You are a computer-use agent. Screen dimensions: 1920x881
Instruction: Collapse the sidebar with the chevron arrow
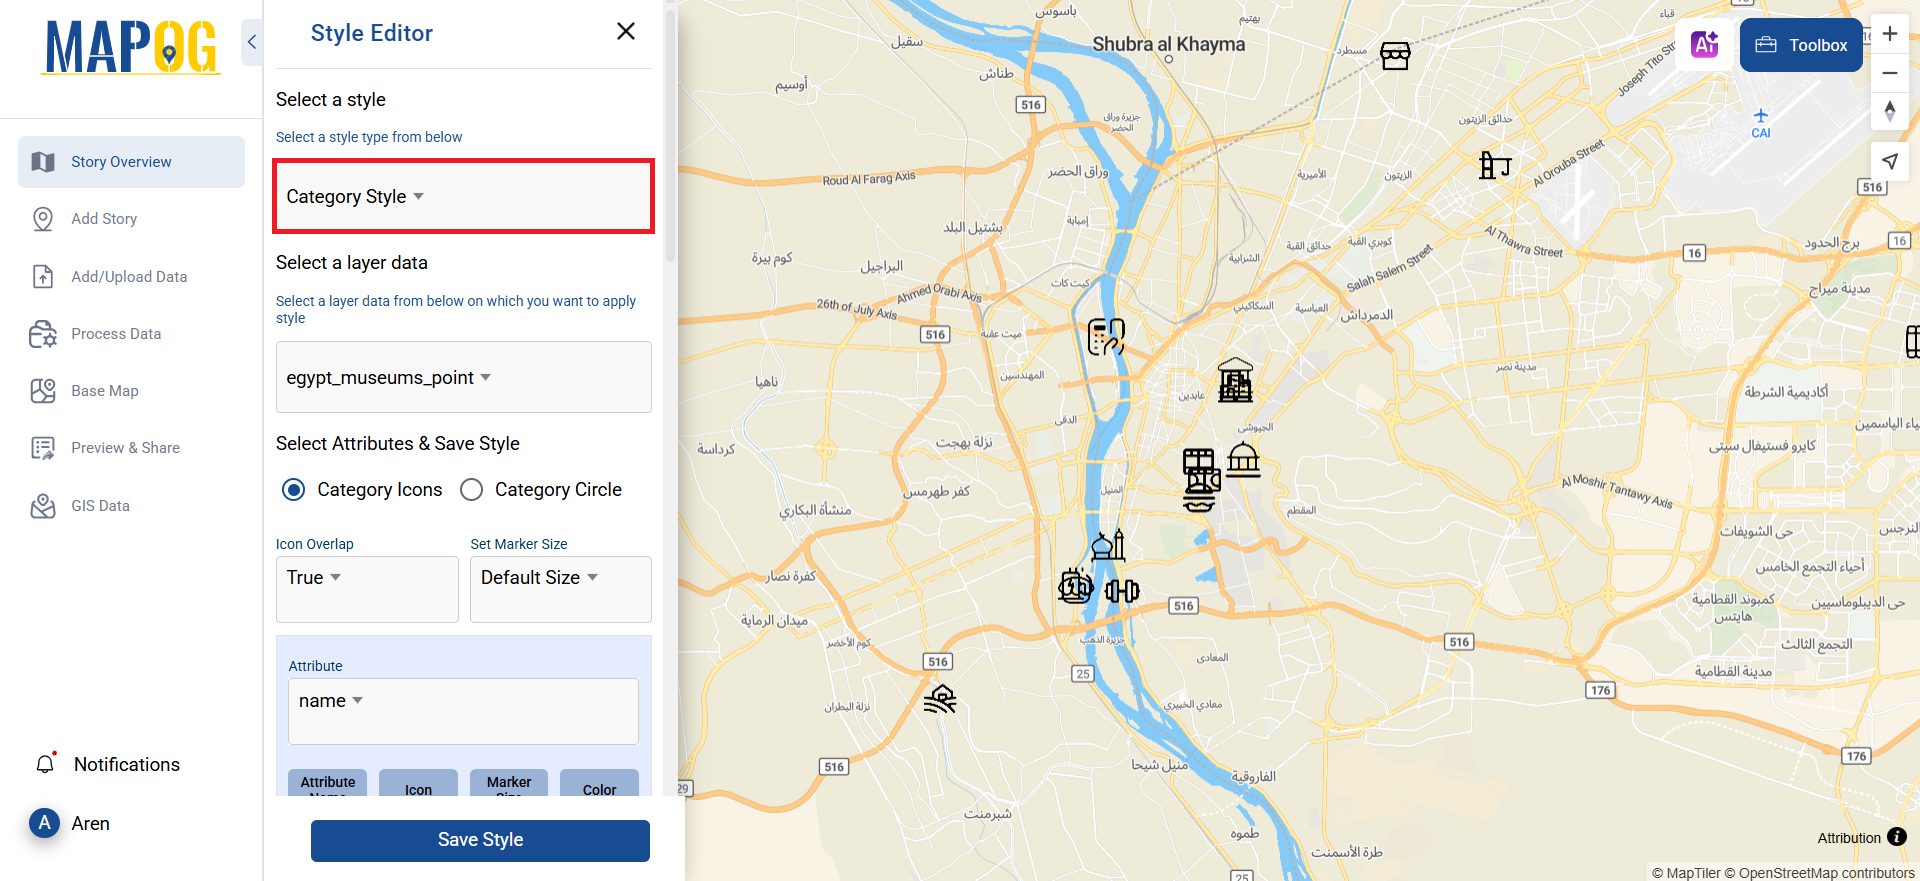[x=252, y=42]
